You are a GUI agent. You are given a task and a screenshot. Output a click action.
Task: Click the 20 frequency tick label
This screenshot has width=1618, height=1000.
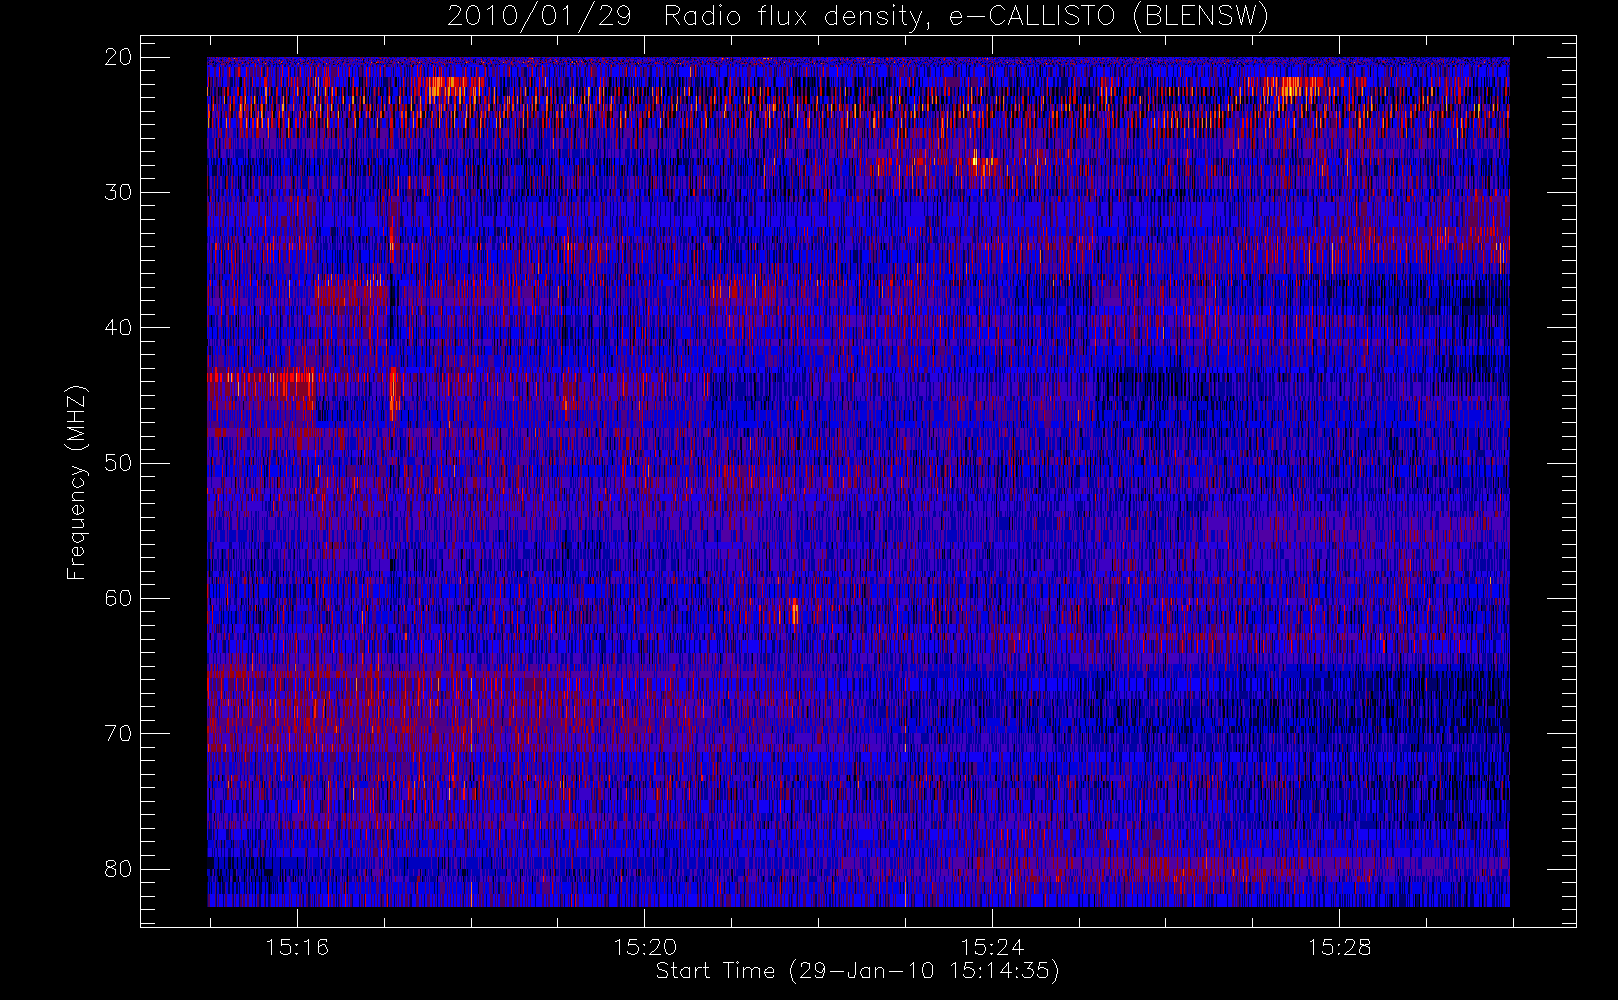(118, 57)
